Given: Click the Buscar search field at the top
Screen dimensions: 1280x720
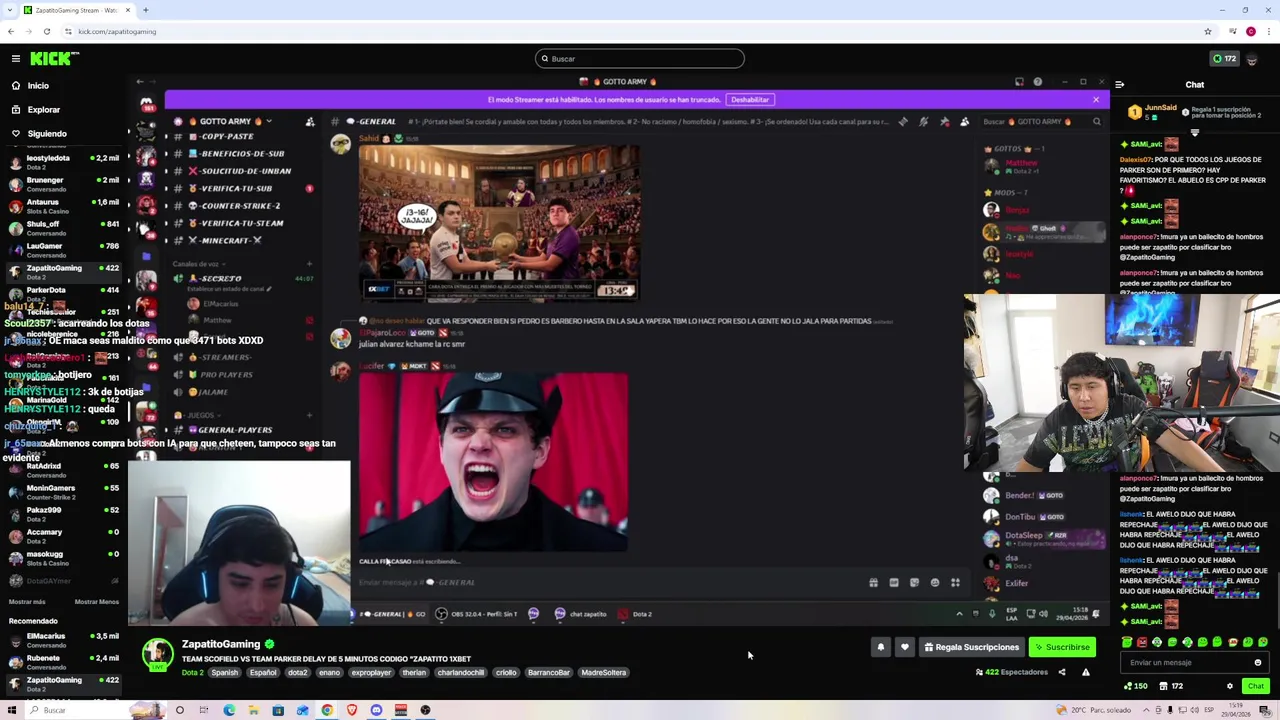Looking at the screenshot, I should click(x=640, y=59).
